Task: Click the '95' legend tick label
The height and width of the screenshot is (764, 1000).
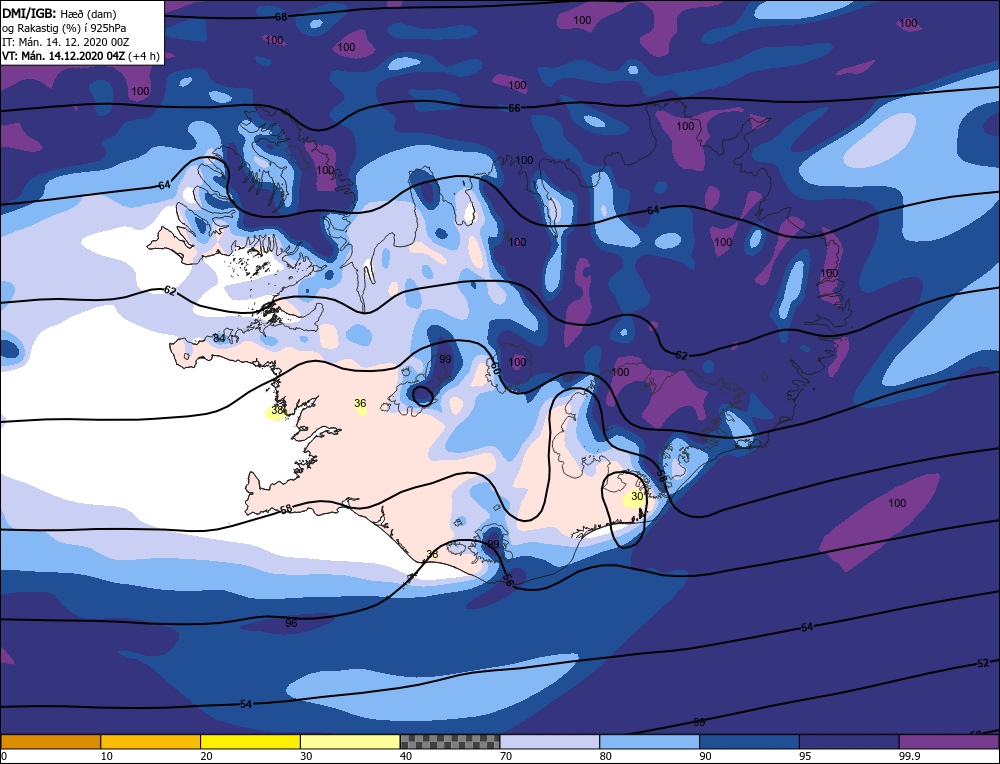Action: tap(805, 757)
